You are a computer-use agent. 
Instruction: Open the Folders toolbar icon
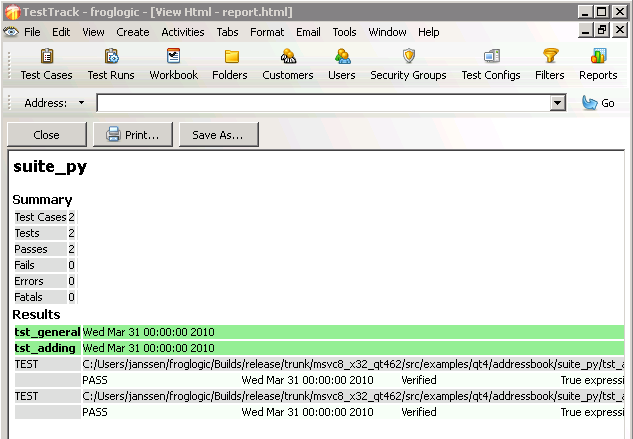[230, 64]
